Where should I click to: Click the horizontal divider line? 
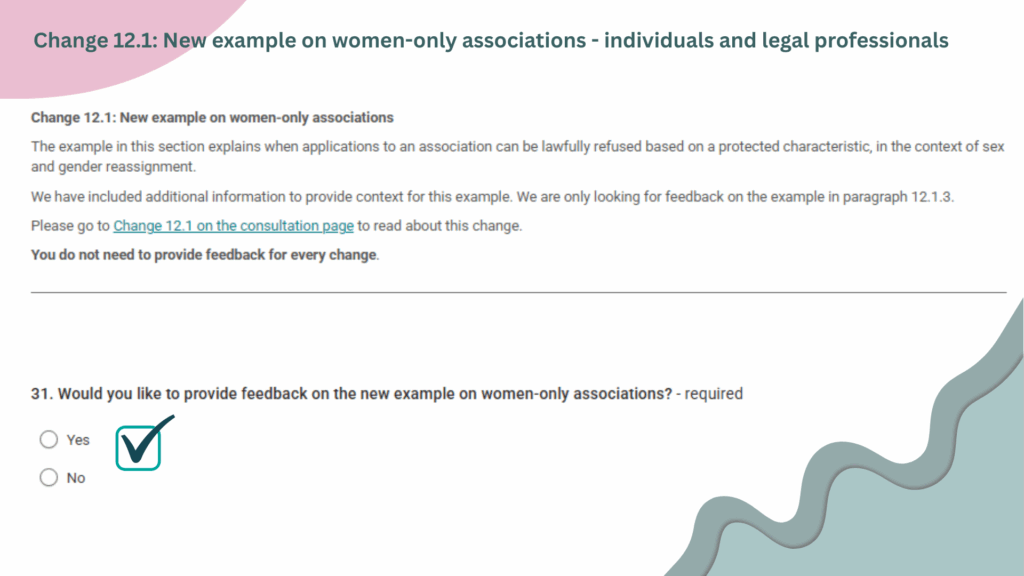tap(519, 292)
